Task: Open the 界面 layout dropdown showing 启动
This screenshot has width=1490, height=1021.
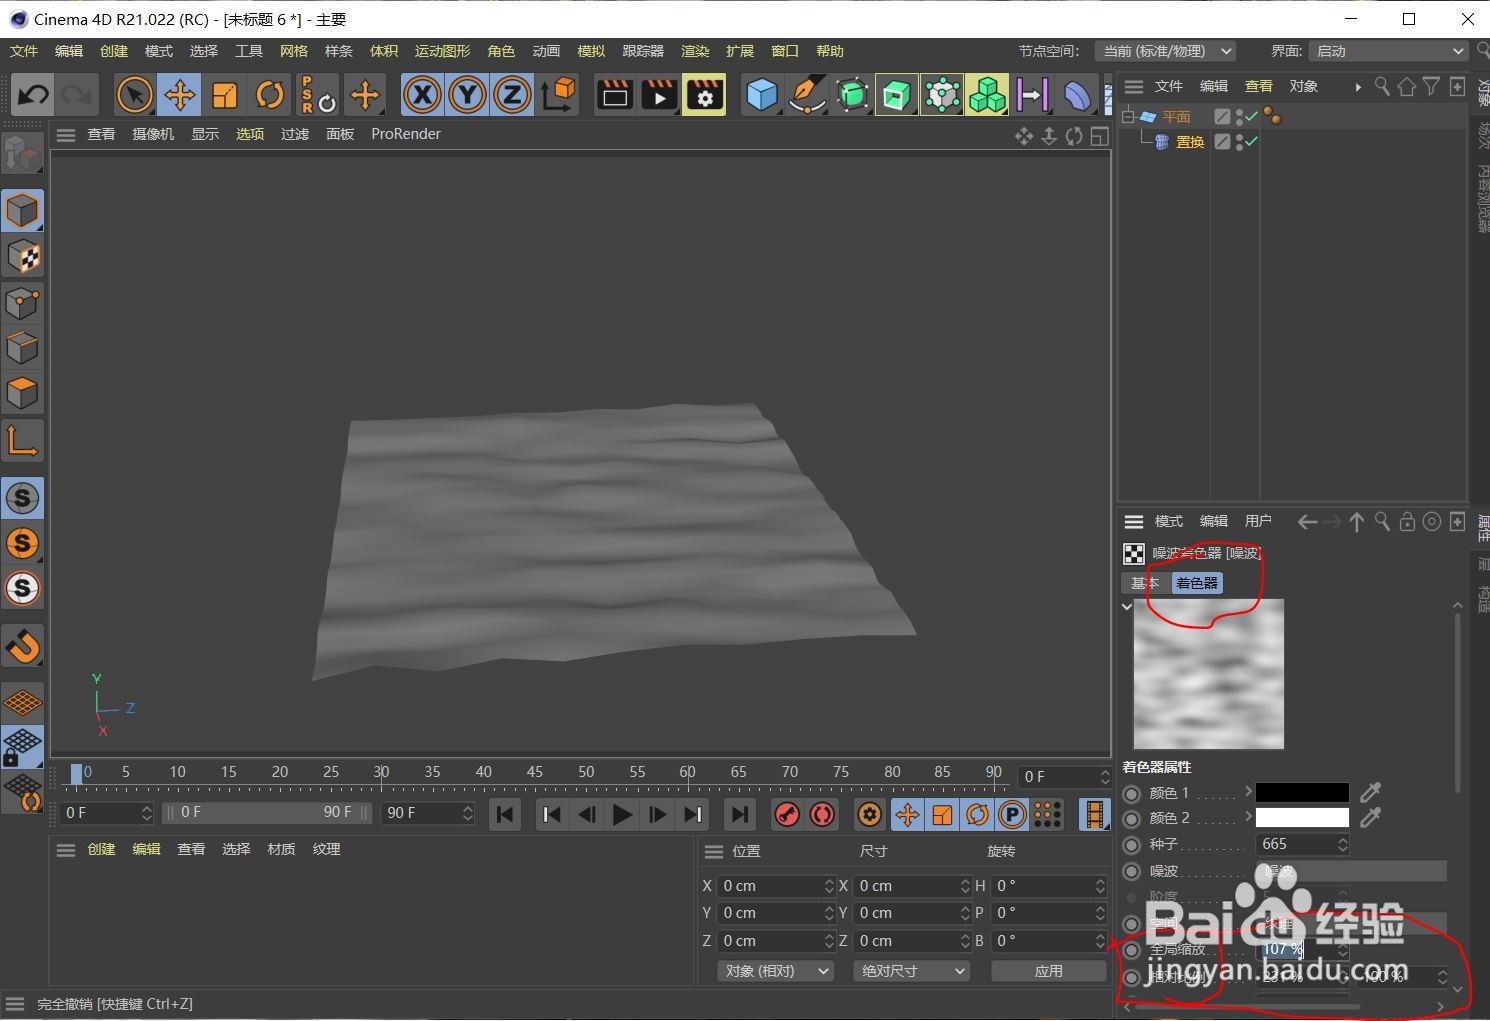Action: tap(1389, 50)
